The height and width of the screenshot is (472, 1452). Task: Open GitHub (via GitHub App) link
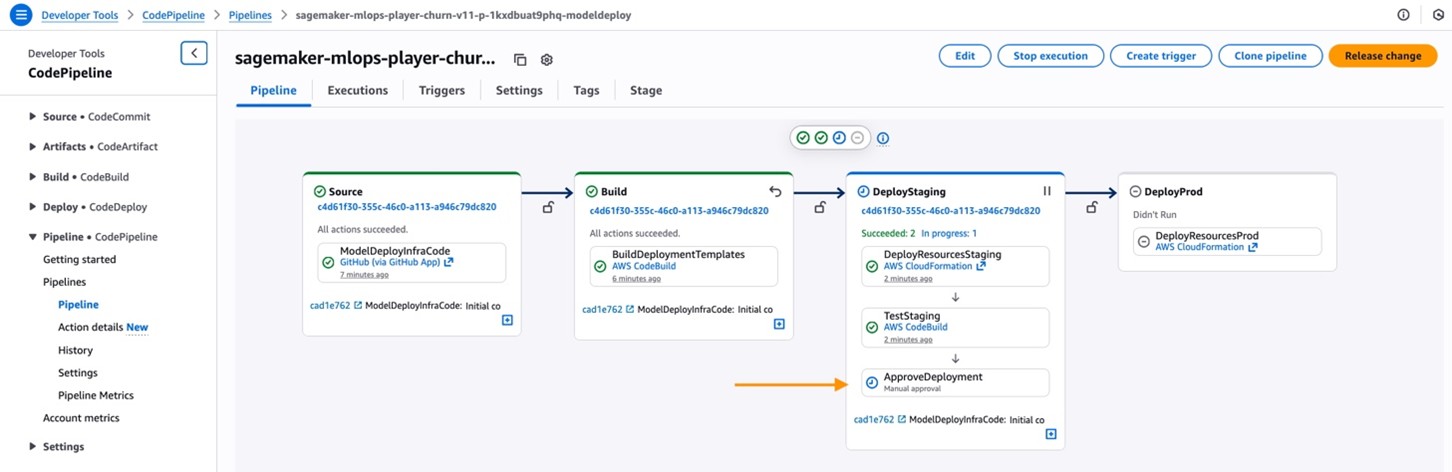pyautogui.click(x=396, y=262)
